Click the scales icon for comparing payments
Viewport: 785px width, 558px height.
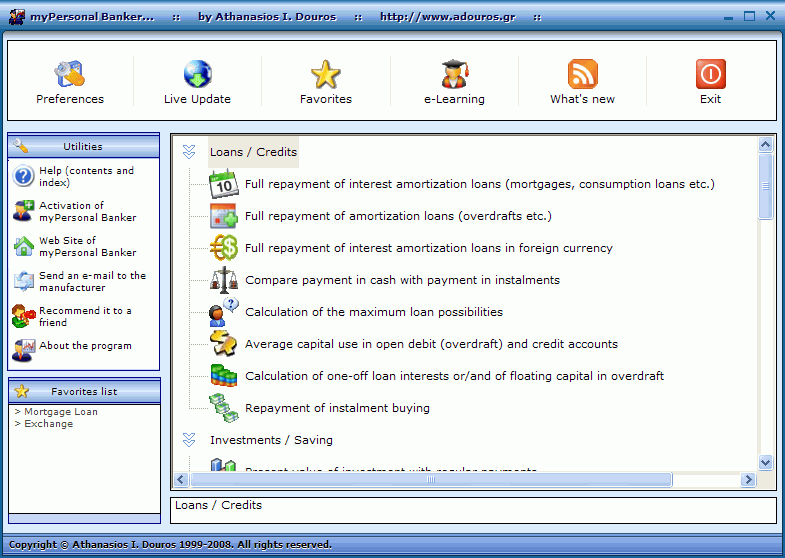(223, 280)
